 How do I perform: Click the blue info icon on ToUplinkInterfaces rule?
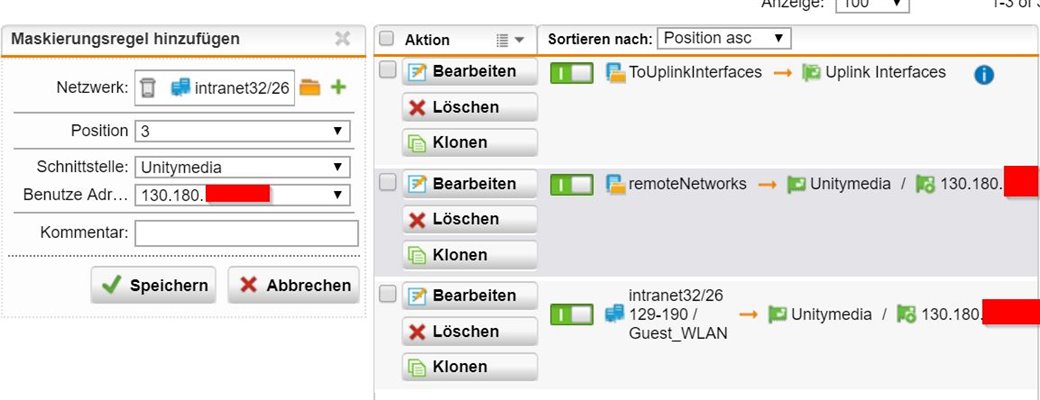pos(984,75)
